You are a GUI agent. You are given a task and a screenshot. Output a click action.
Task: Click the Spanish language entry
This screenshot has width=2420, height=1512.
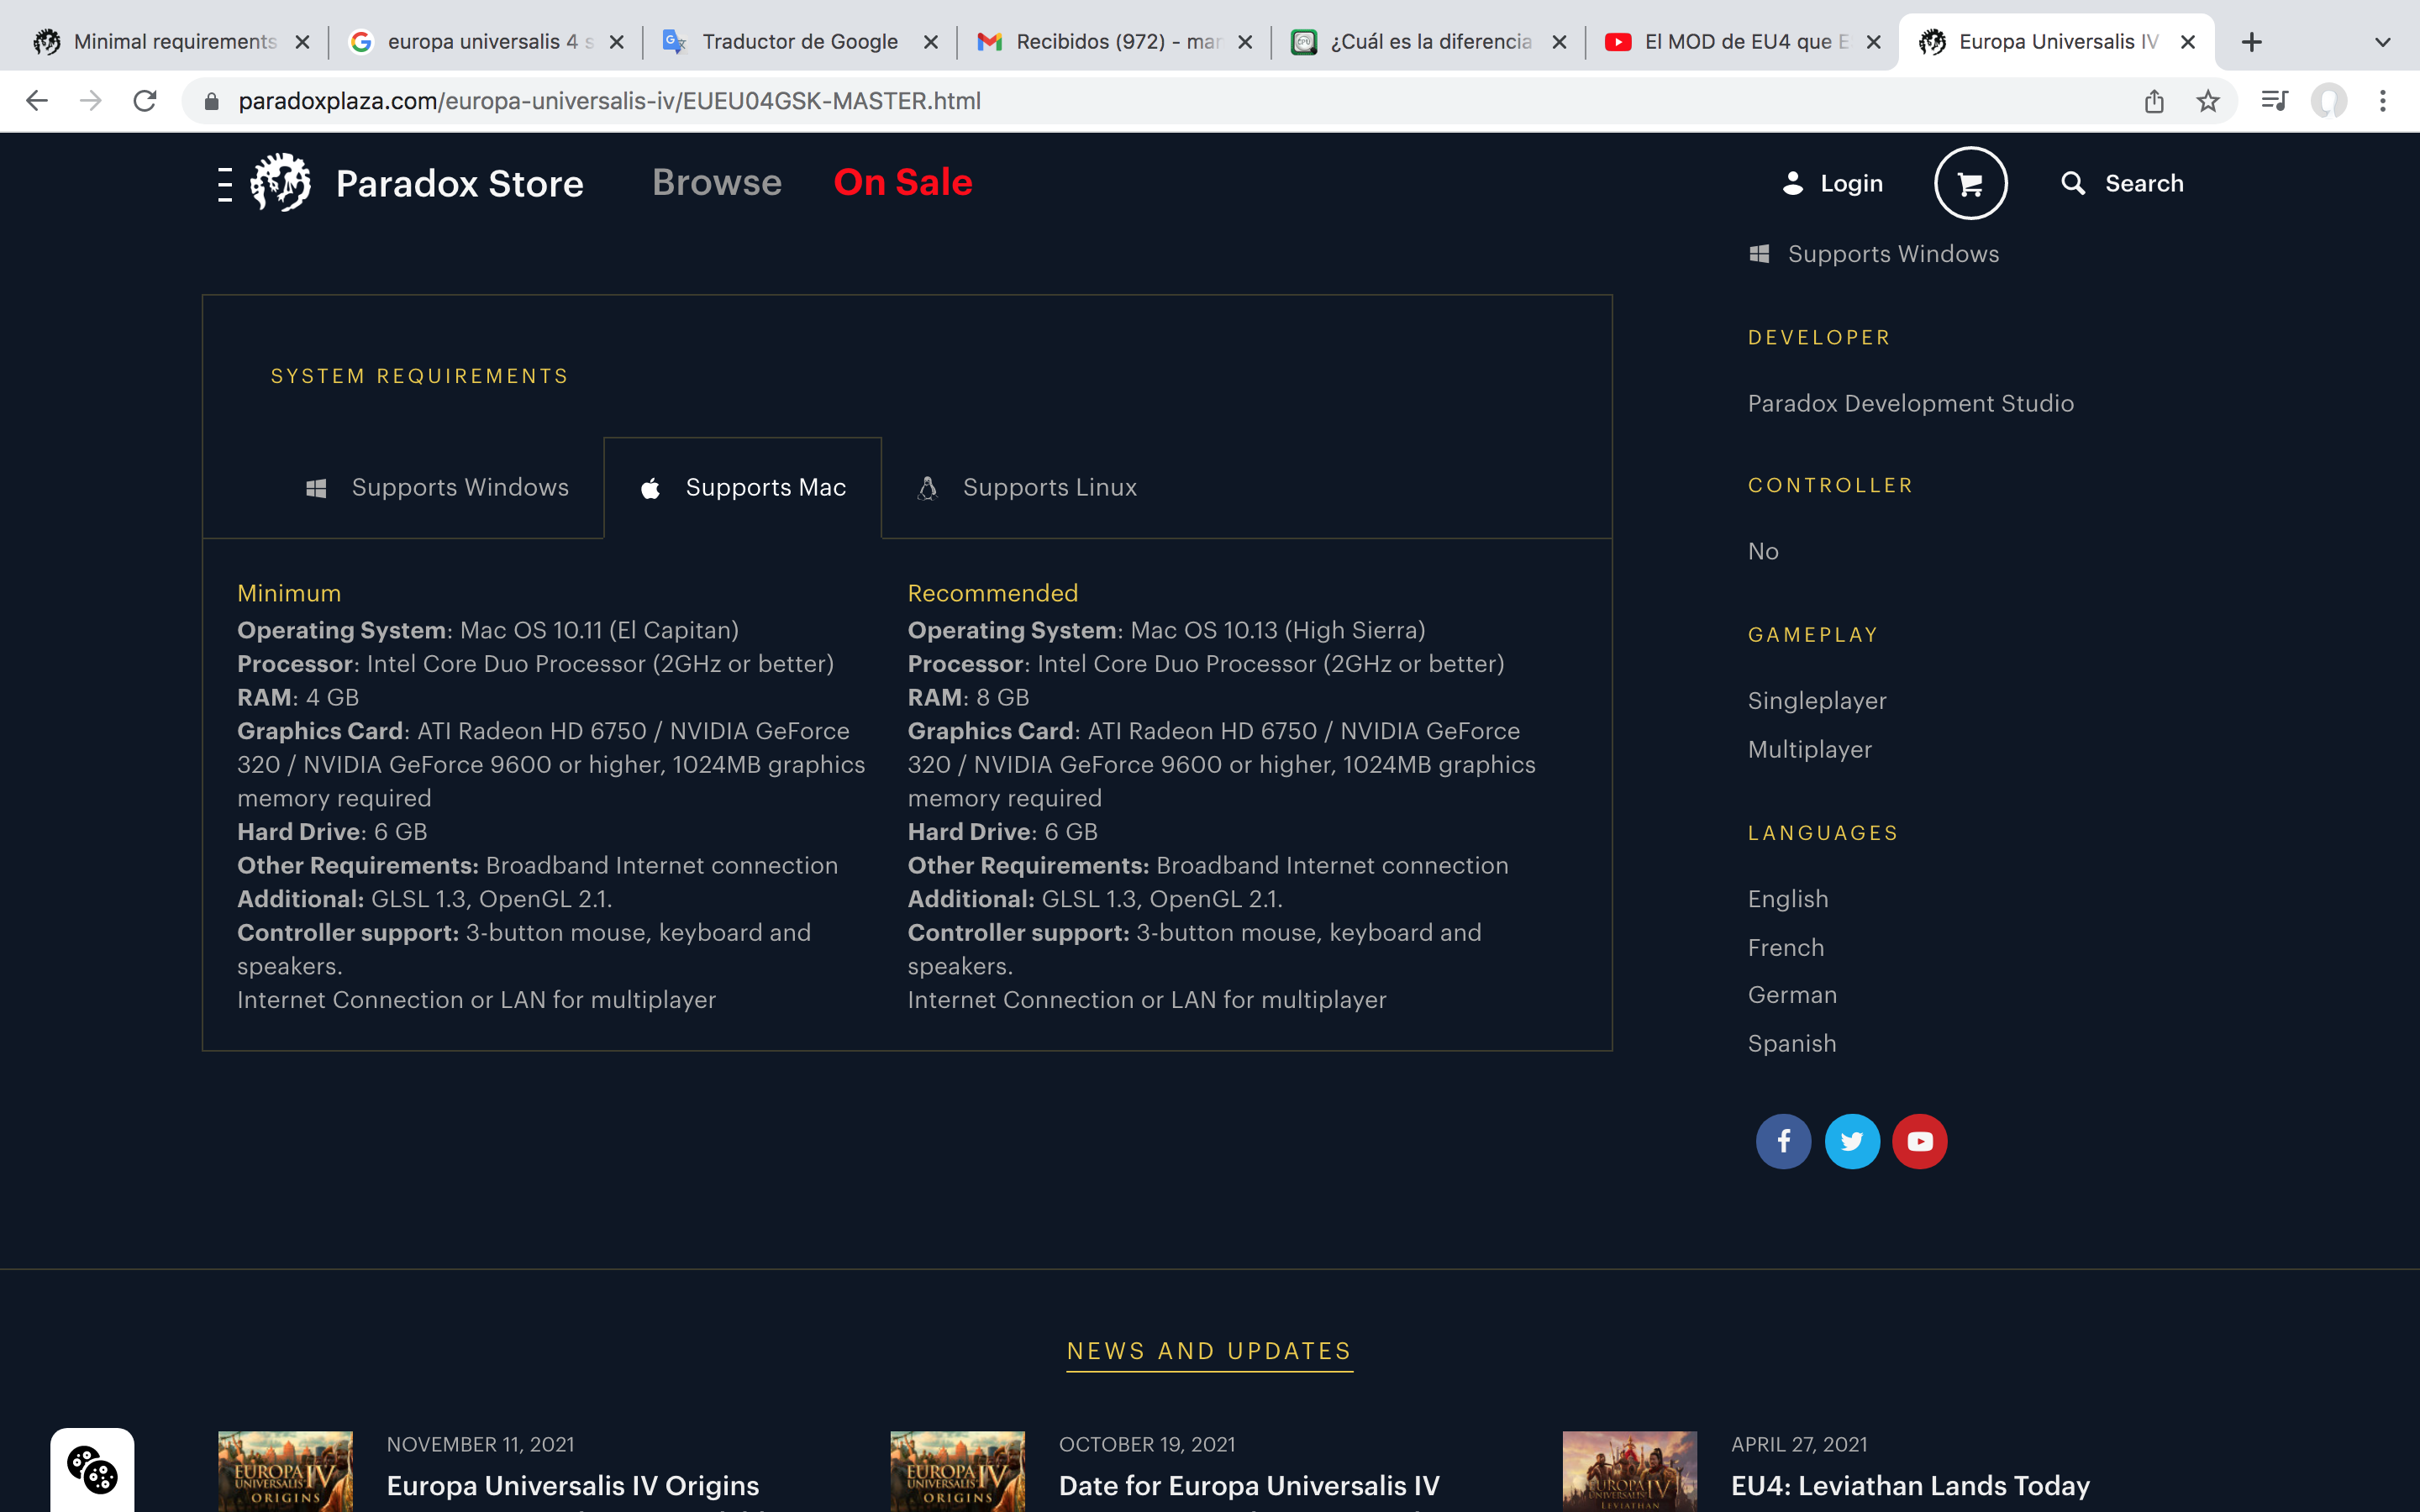pos(1791,1043)
